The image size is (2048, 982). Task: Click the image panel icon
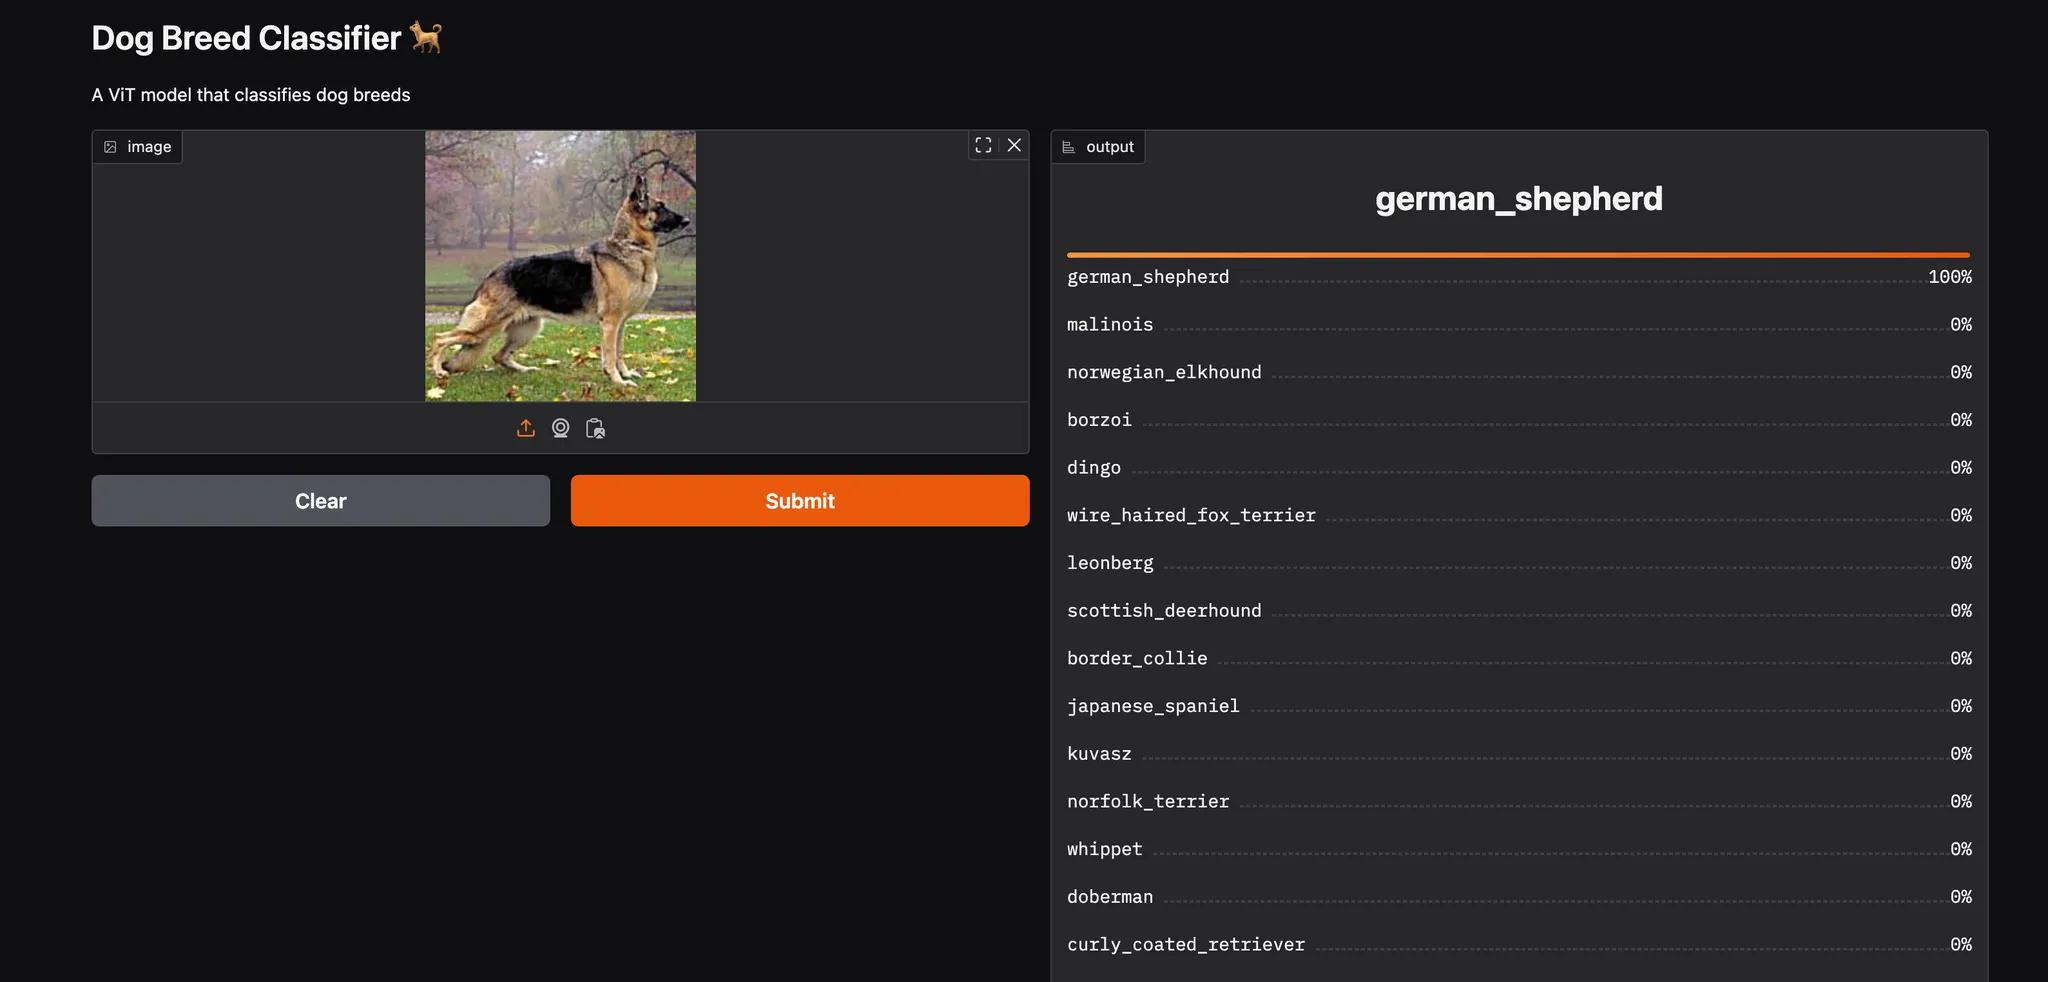[x=111, y=146]
